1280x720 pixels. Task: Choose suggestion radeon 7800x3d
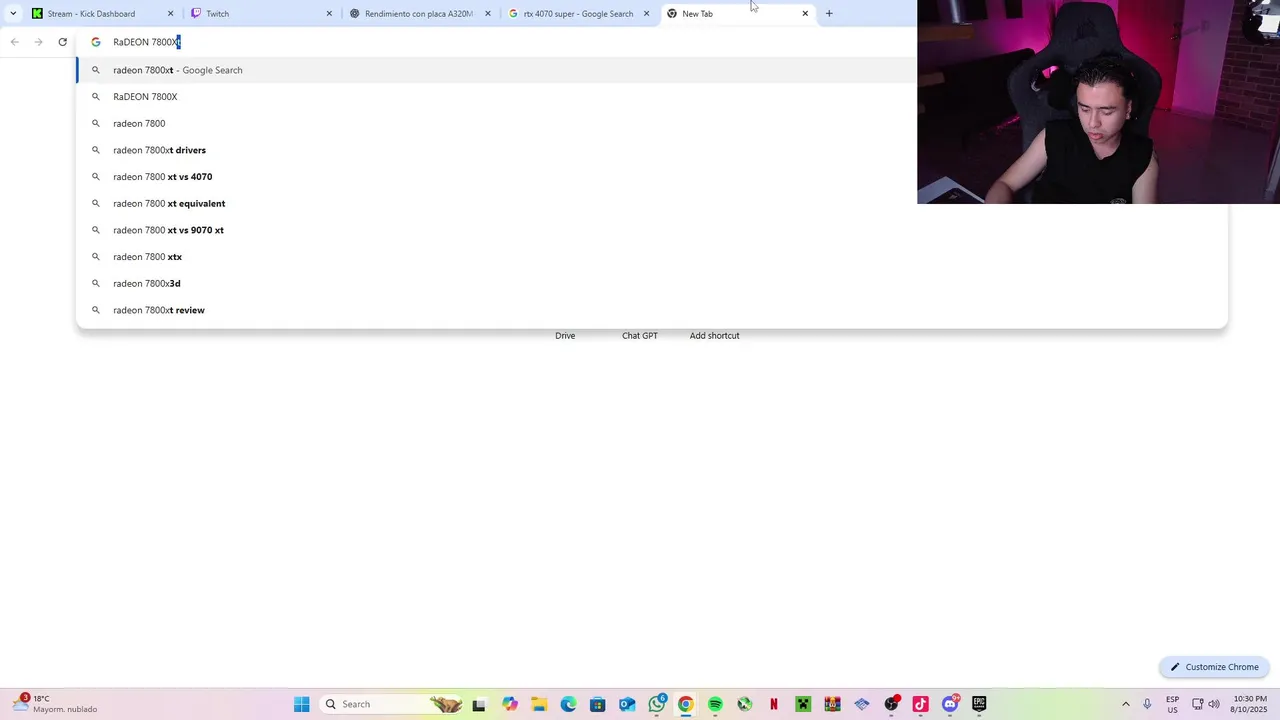tap(651, 283)
